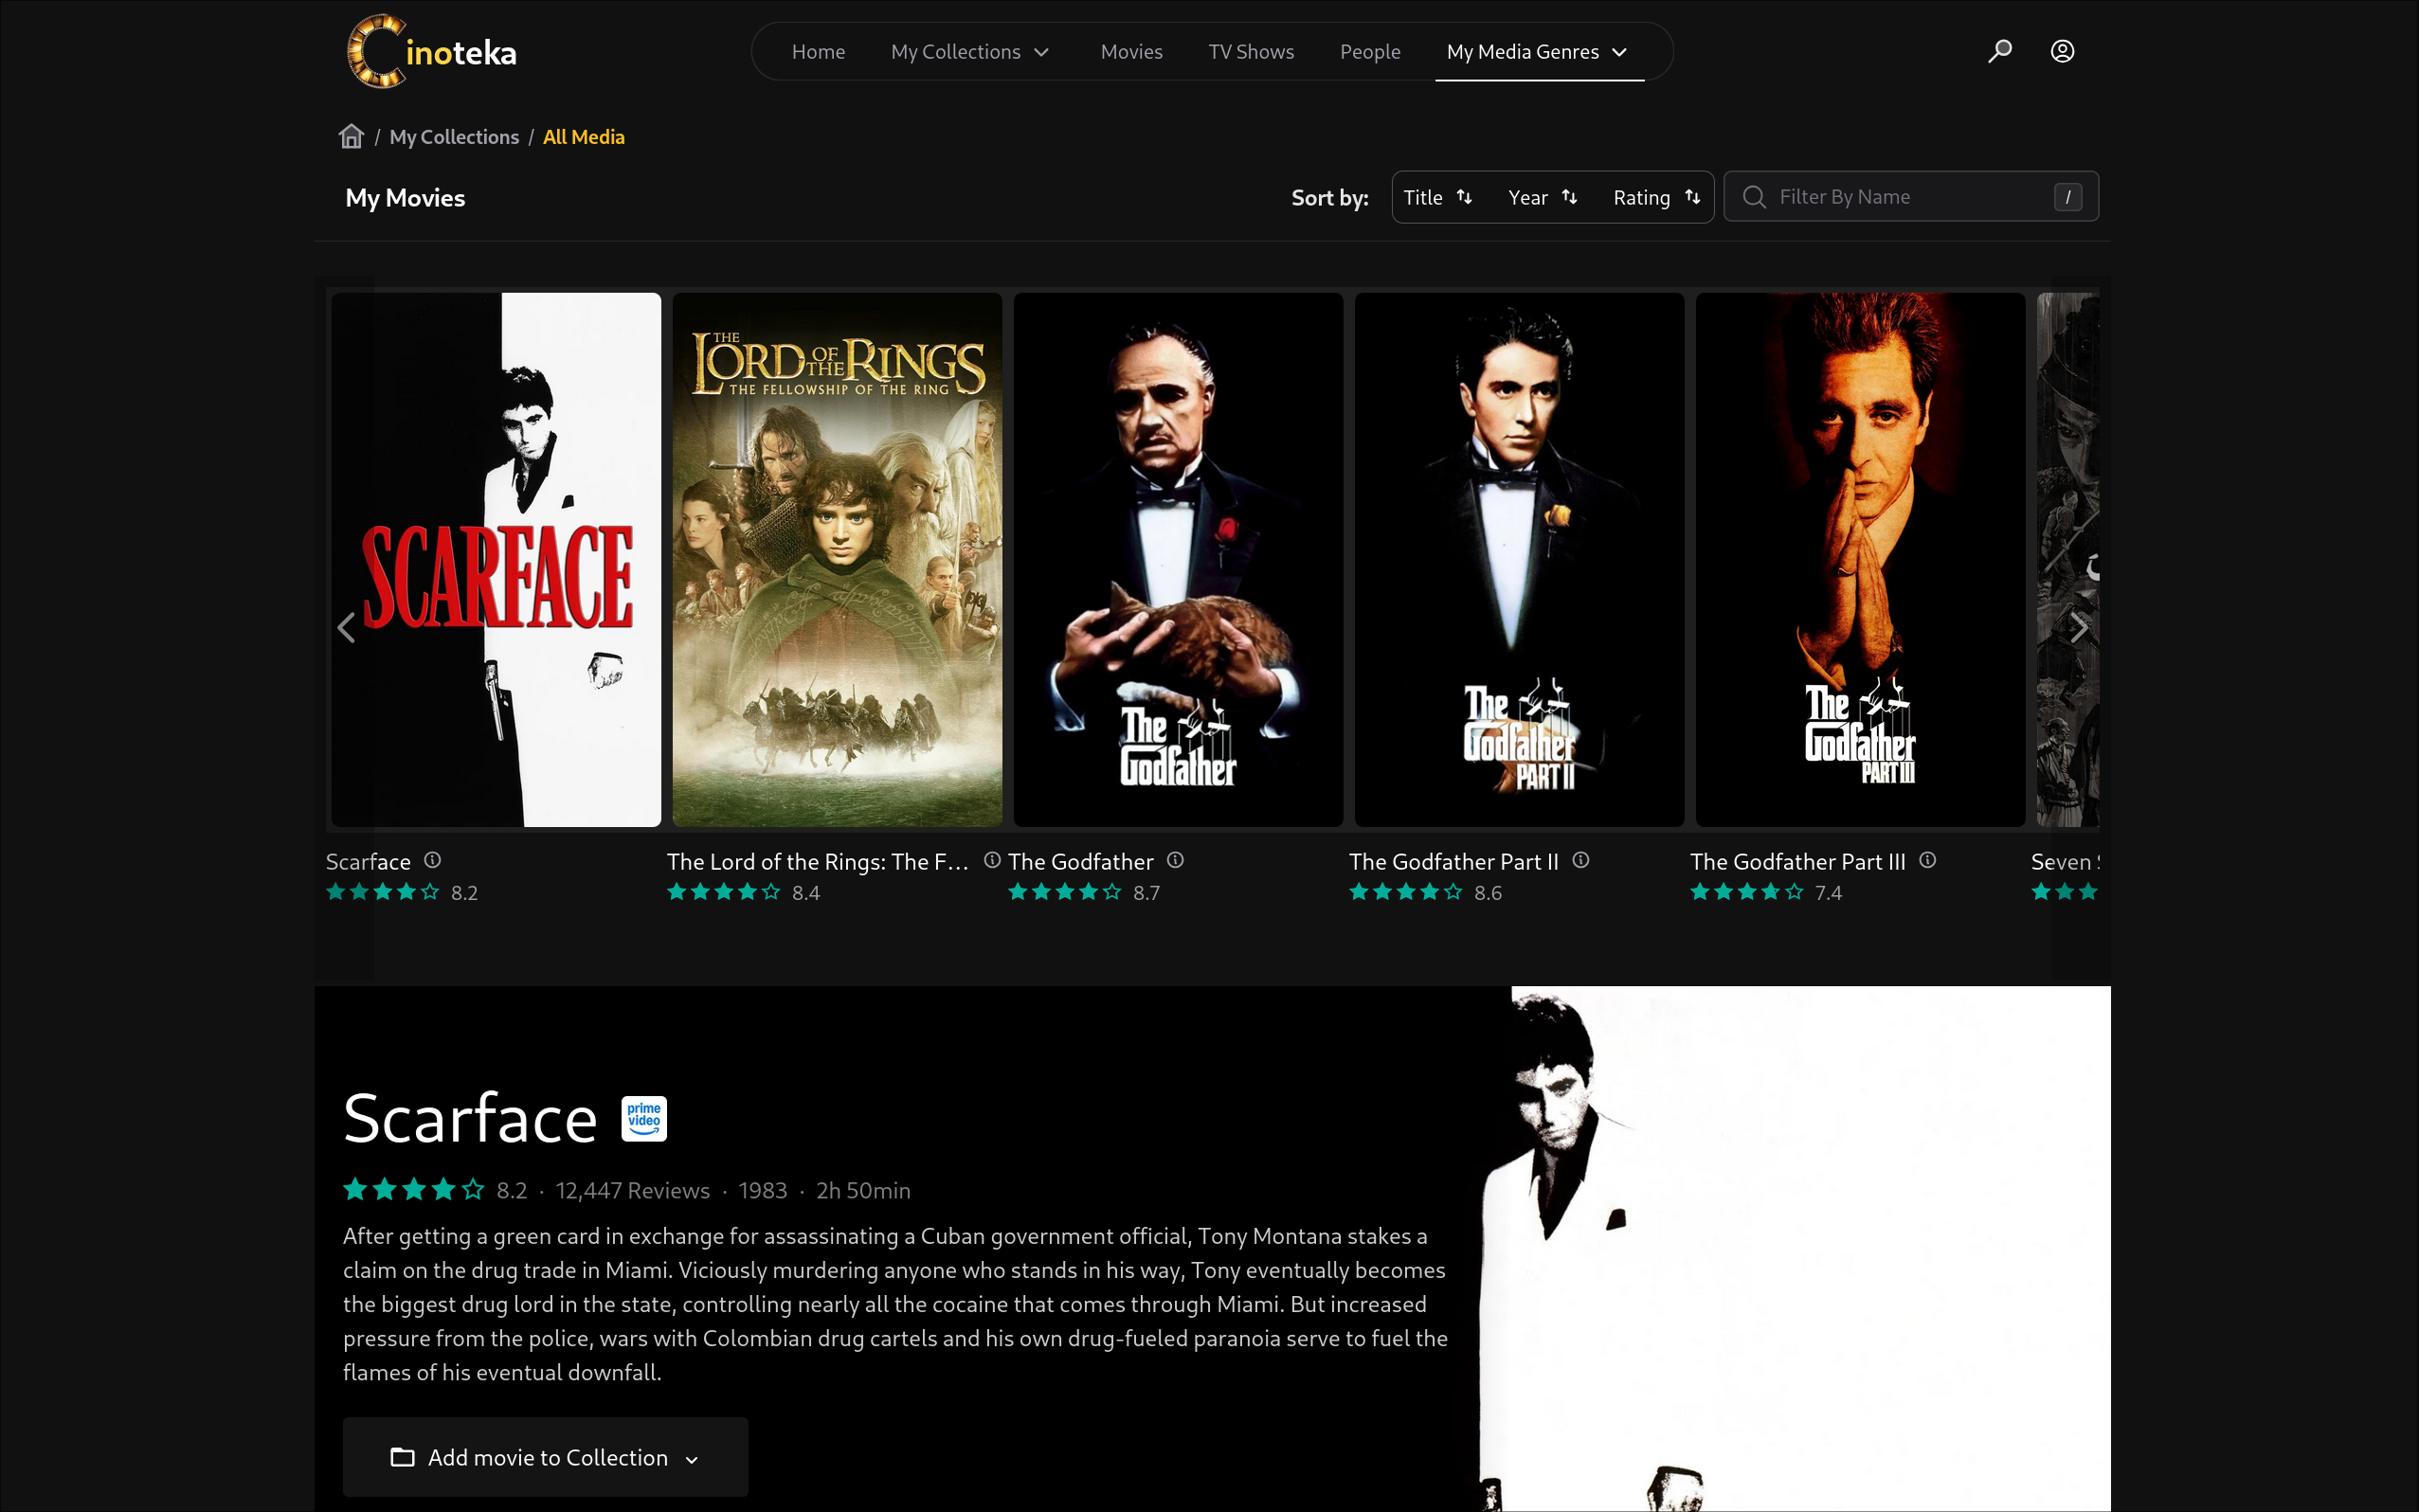Select the Fellowship of the Ring poster

pyautogui.click(x=837, y=559)
